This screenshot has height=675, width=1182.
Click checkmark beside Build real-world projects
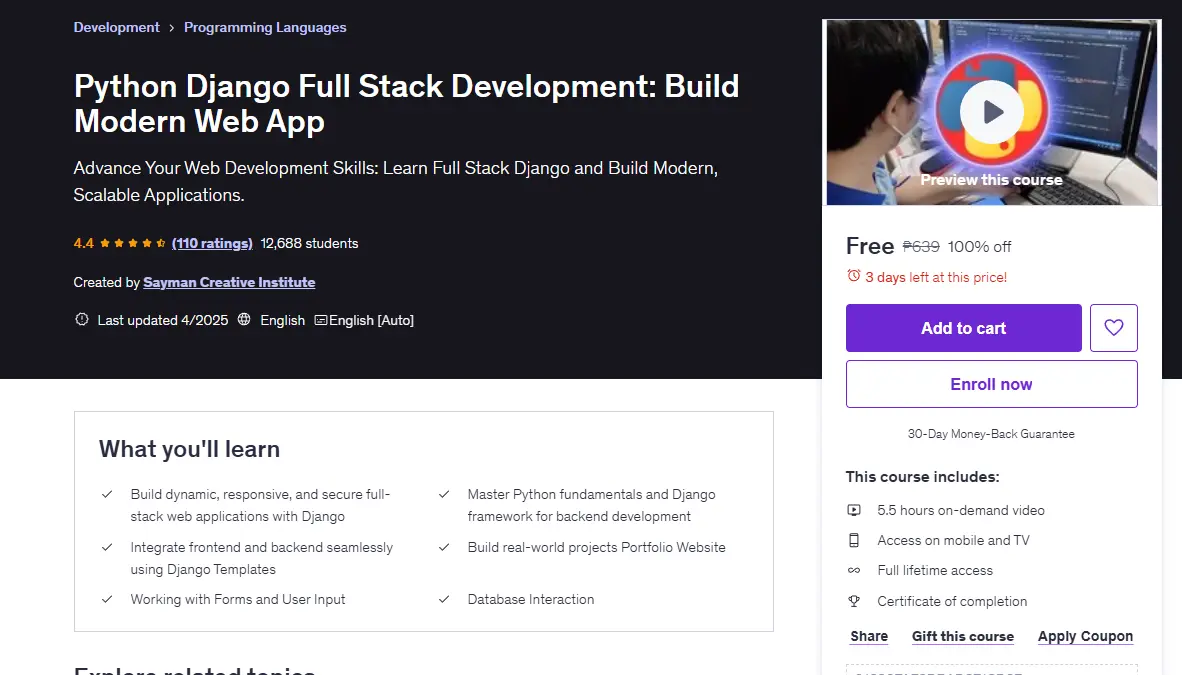444,547
